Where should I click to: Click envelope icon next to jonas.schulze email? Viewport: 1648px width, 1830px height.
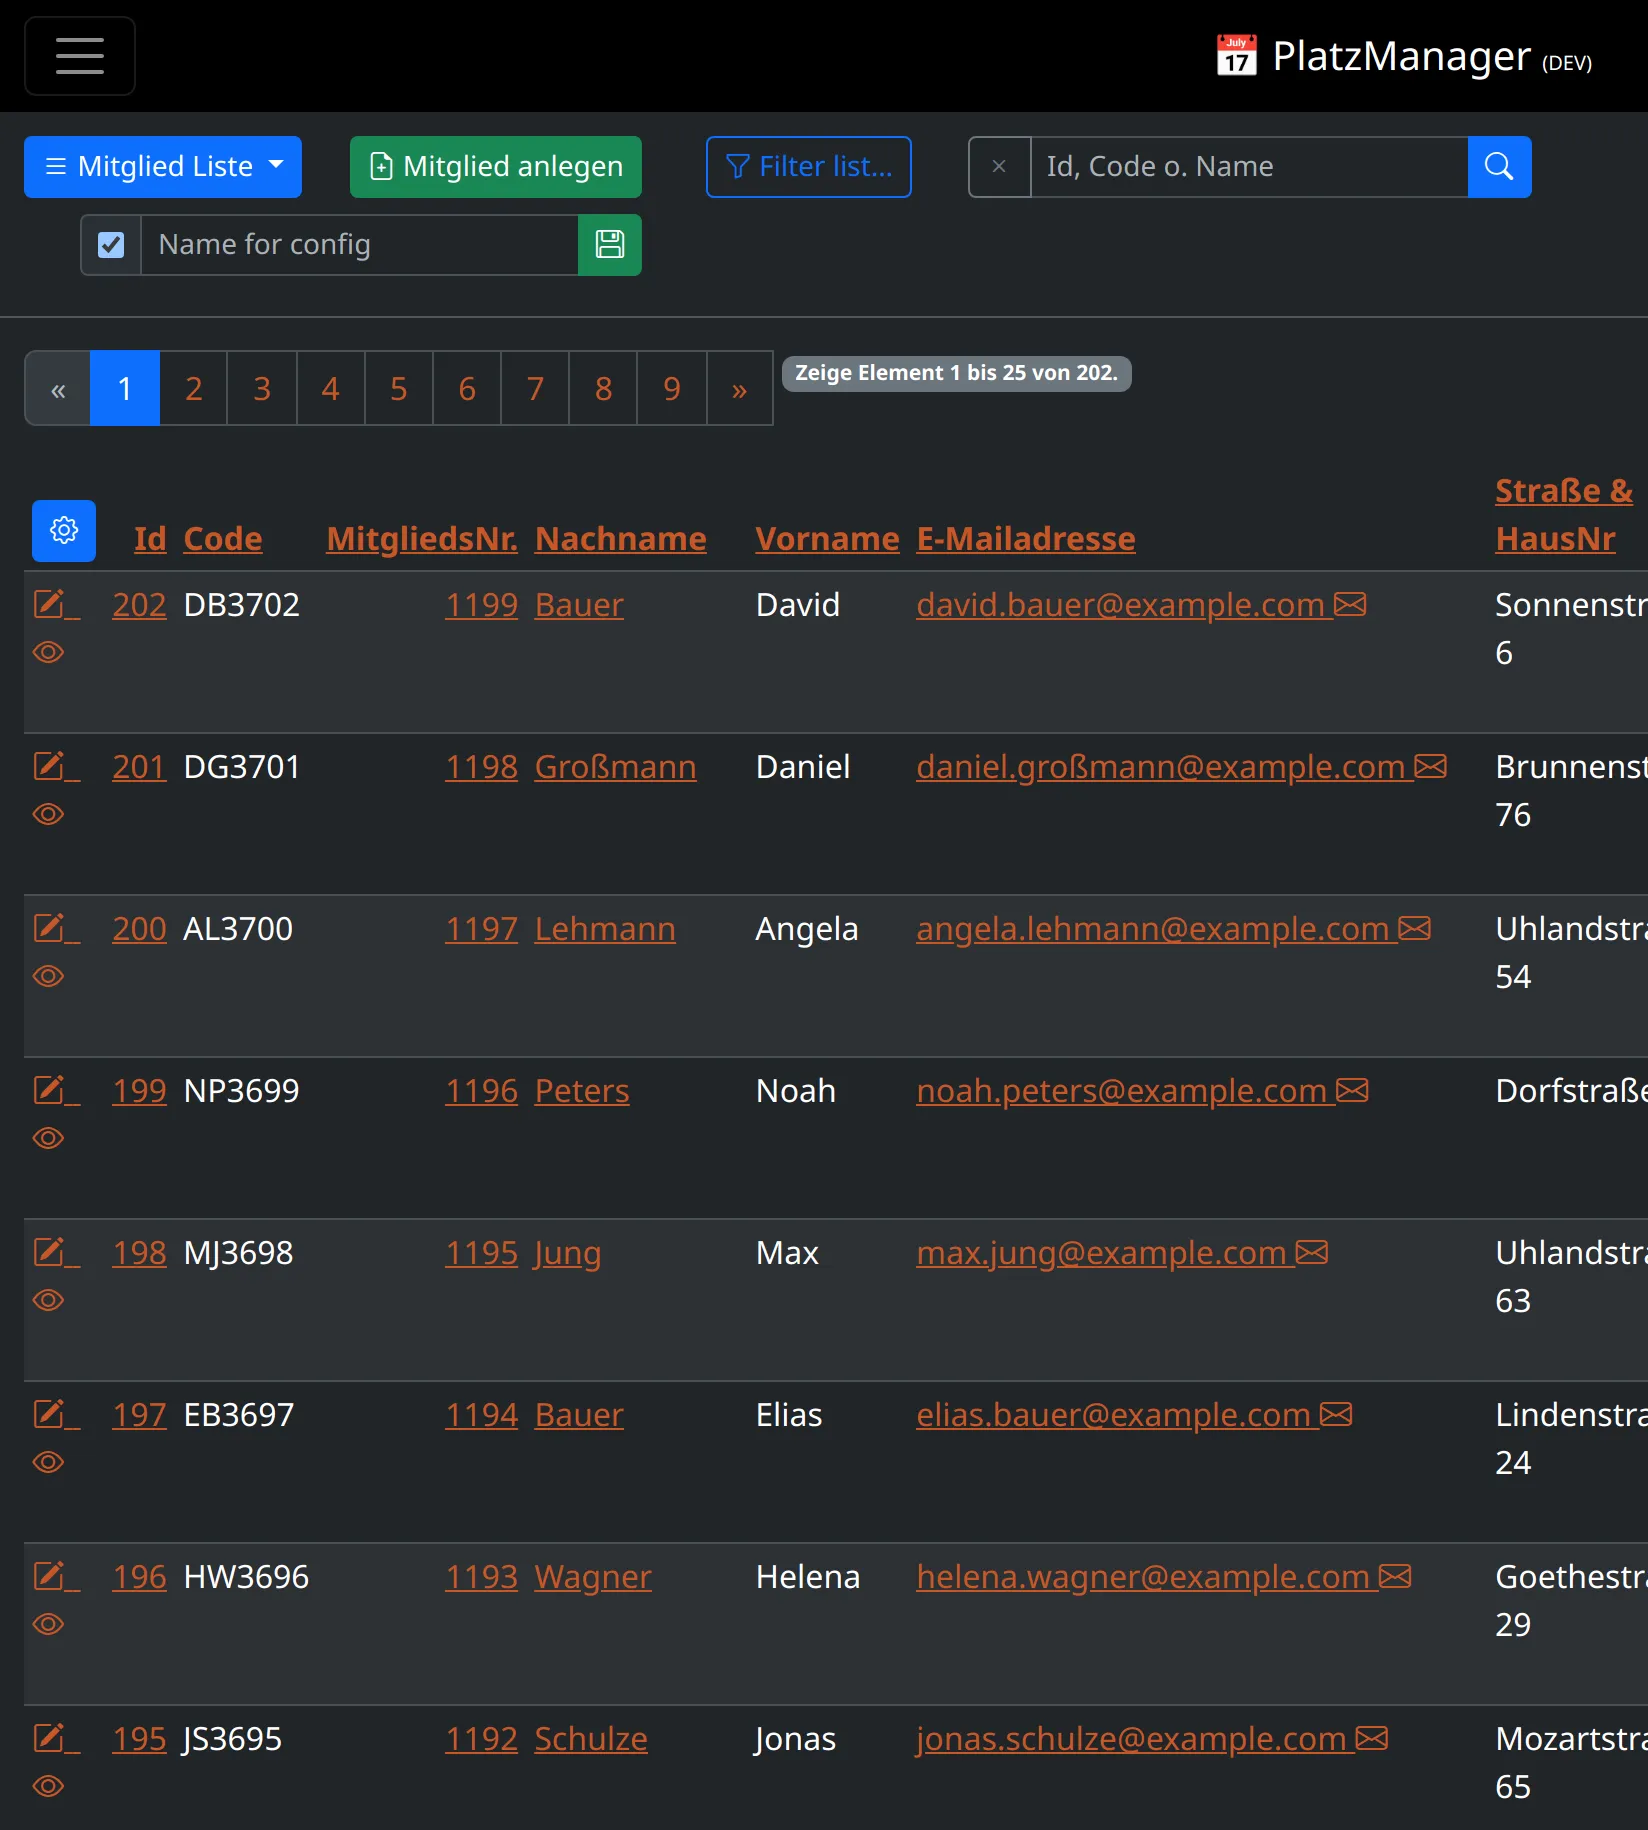pos(1372,1738)
